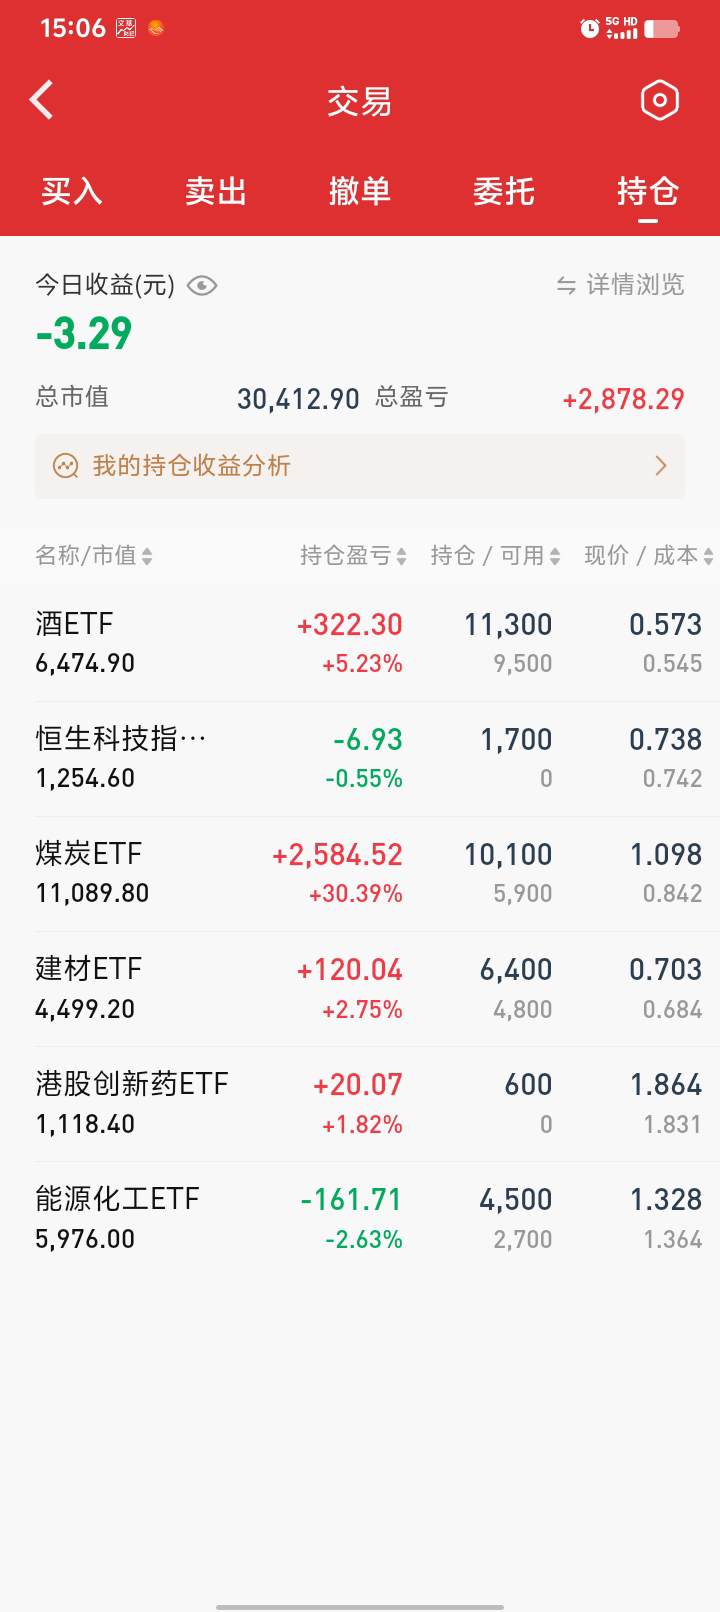Screen dimensions: 720x1612
Task: Open 港股创新药ETF position details
Action: [x=360, y=1103]
